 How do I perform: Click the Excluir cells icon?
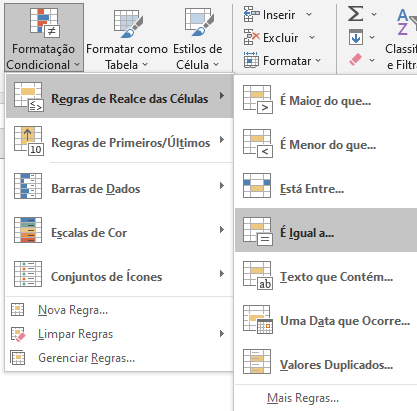(x=252, y=37)
